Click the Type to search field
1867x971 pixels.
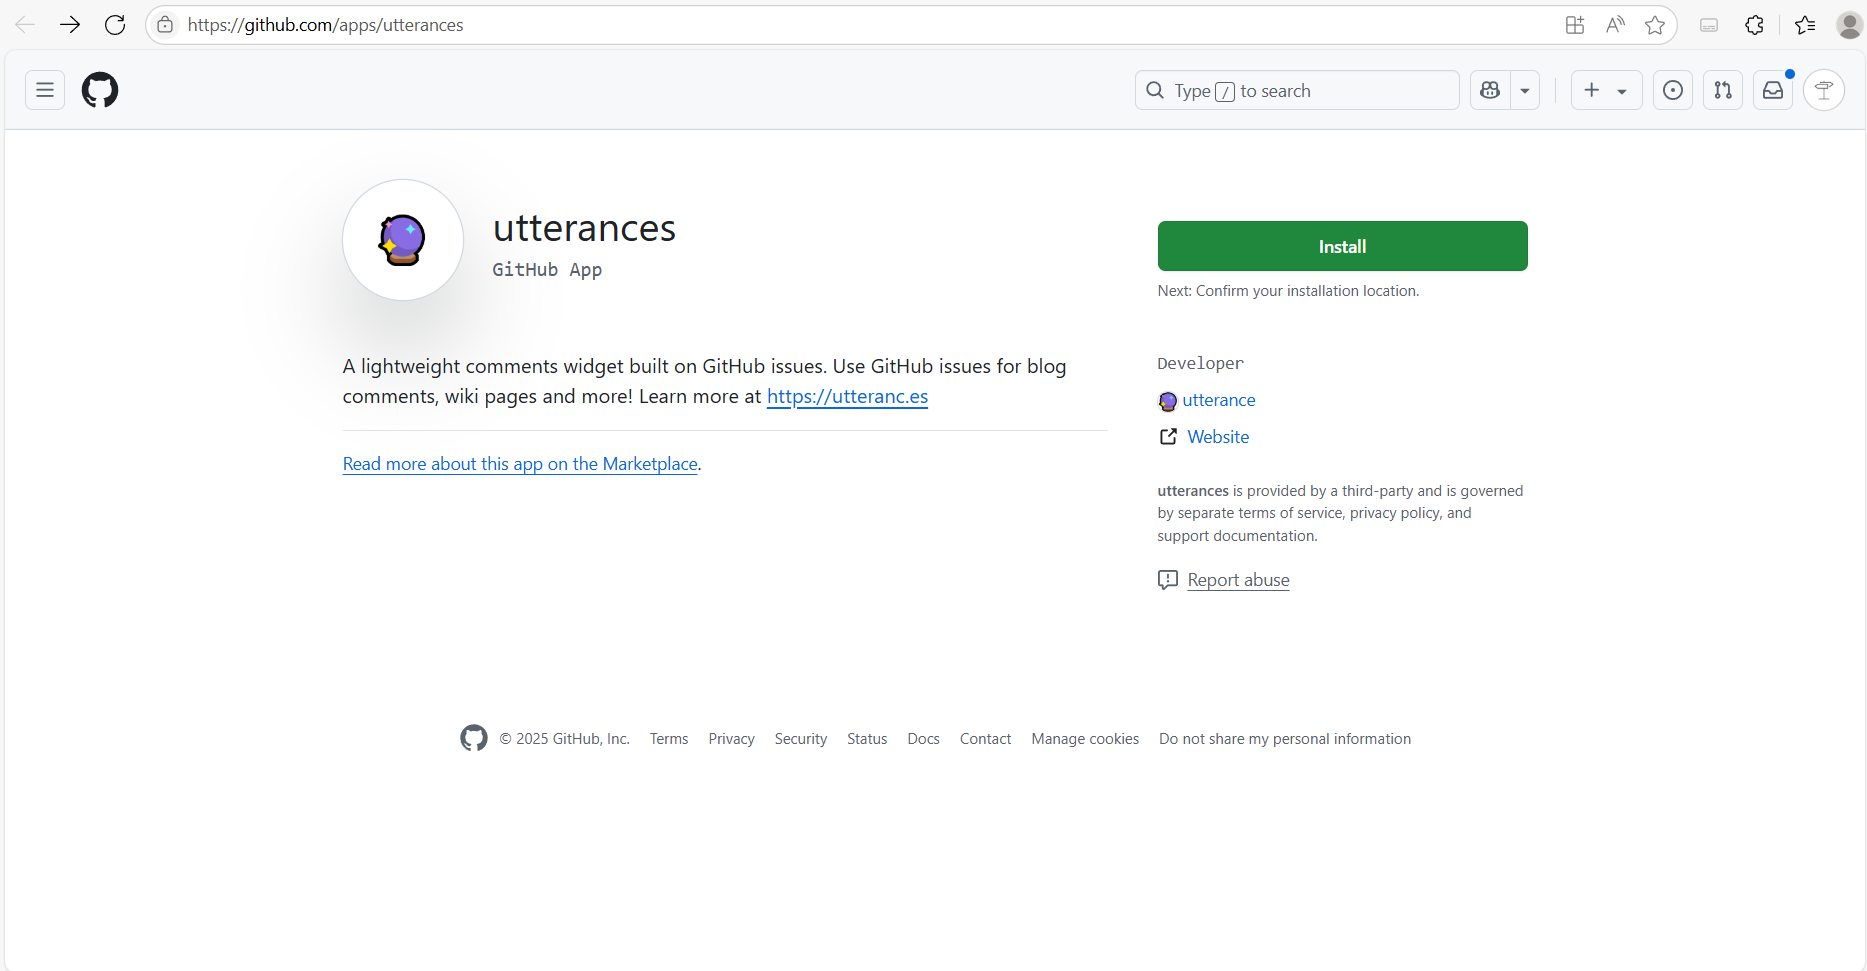coord(1296,90)
